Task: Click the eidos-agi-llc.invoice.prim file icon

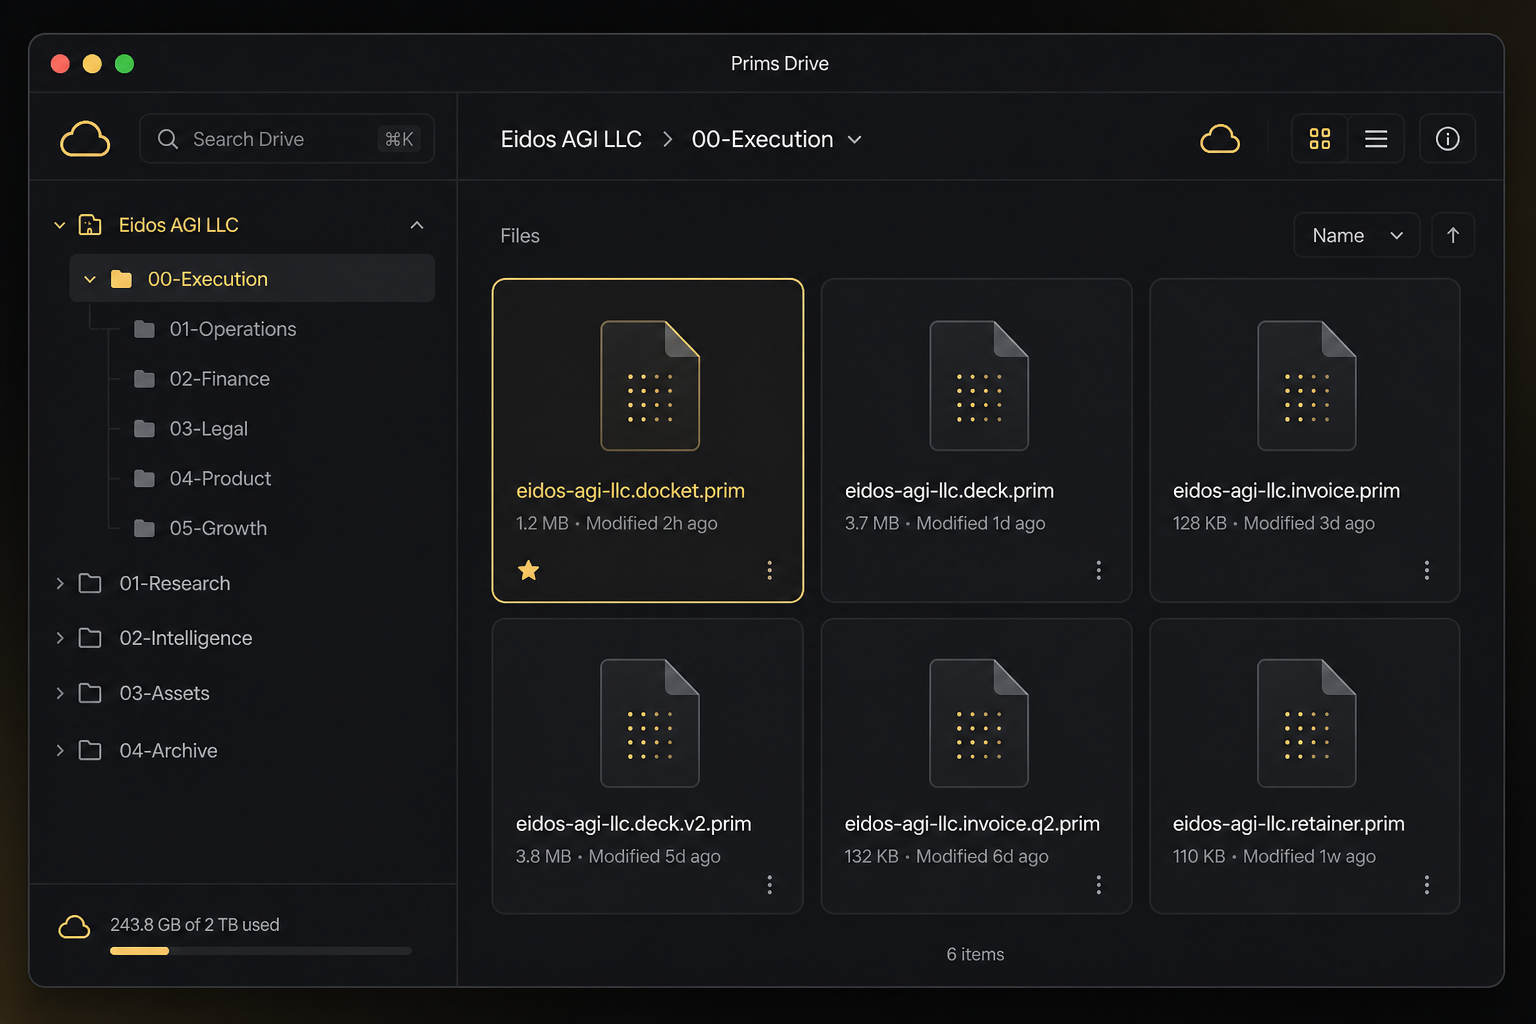Action: coord(1307,386)
